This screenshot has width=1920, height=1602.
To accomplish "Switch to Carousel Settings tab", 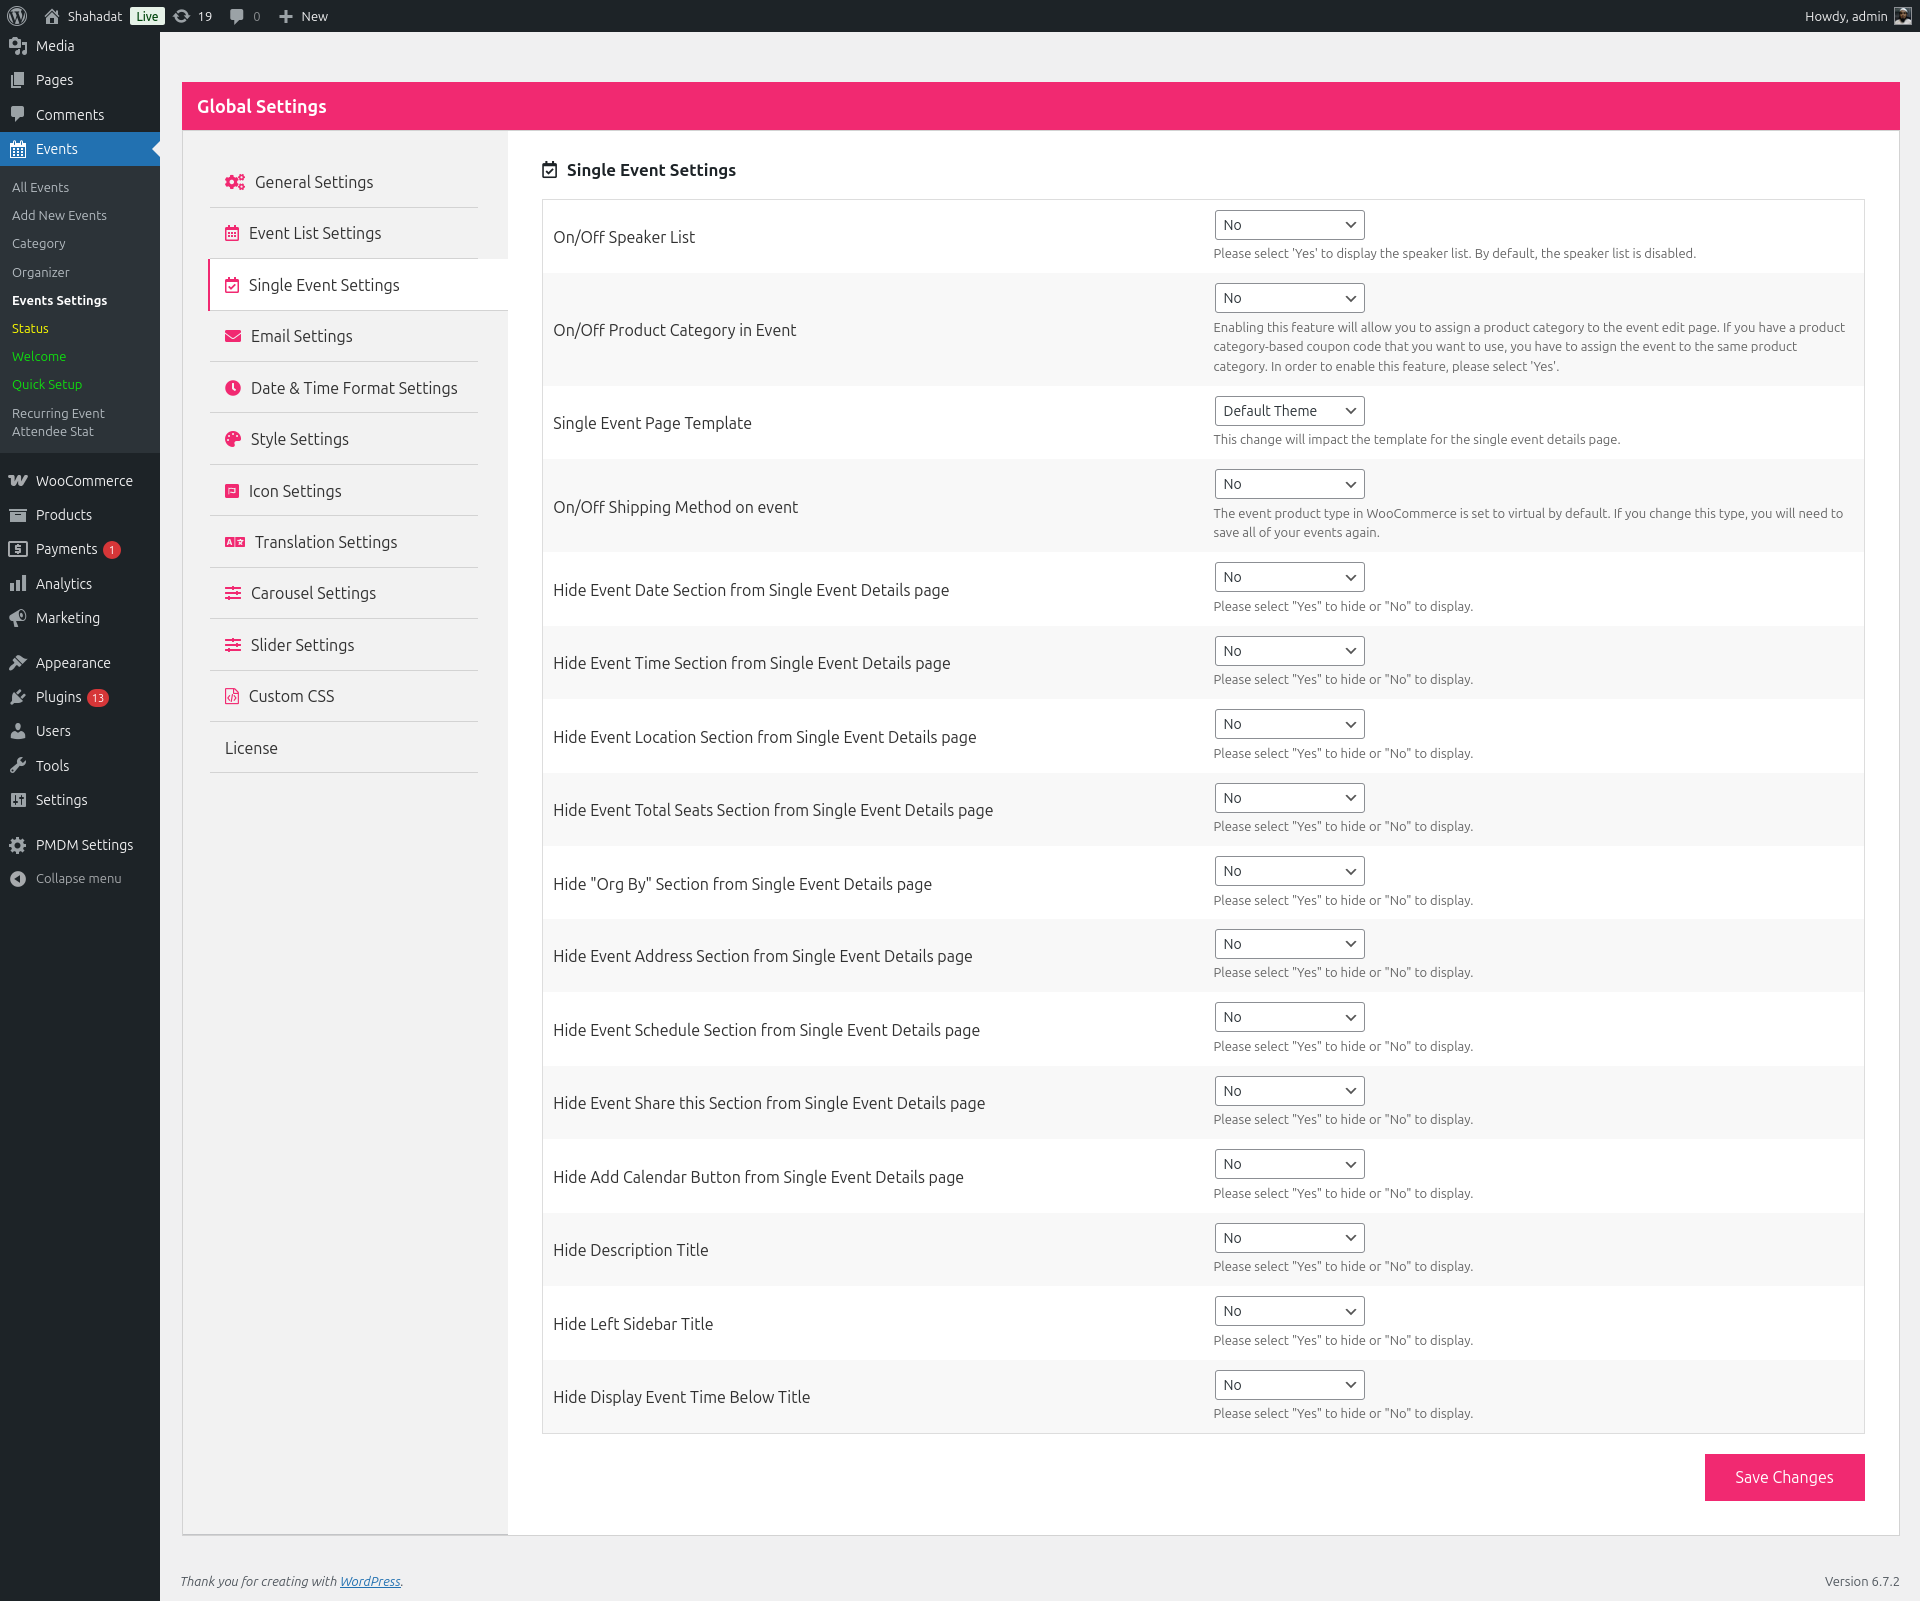I will click(x=344, y=593).
